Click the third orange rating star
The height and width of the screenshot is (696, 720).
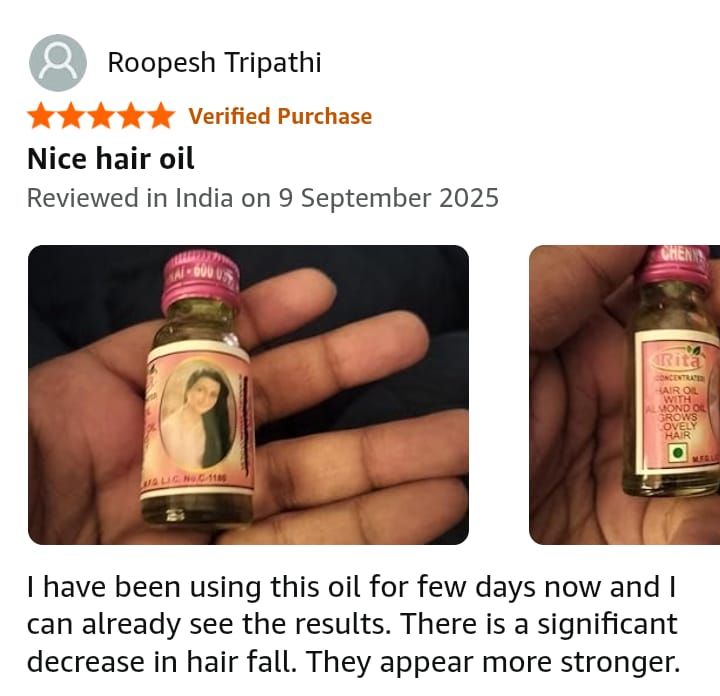pyautogui.click(x=101, y=116)
